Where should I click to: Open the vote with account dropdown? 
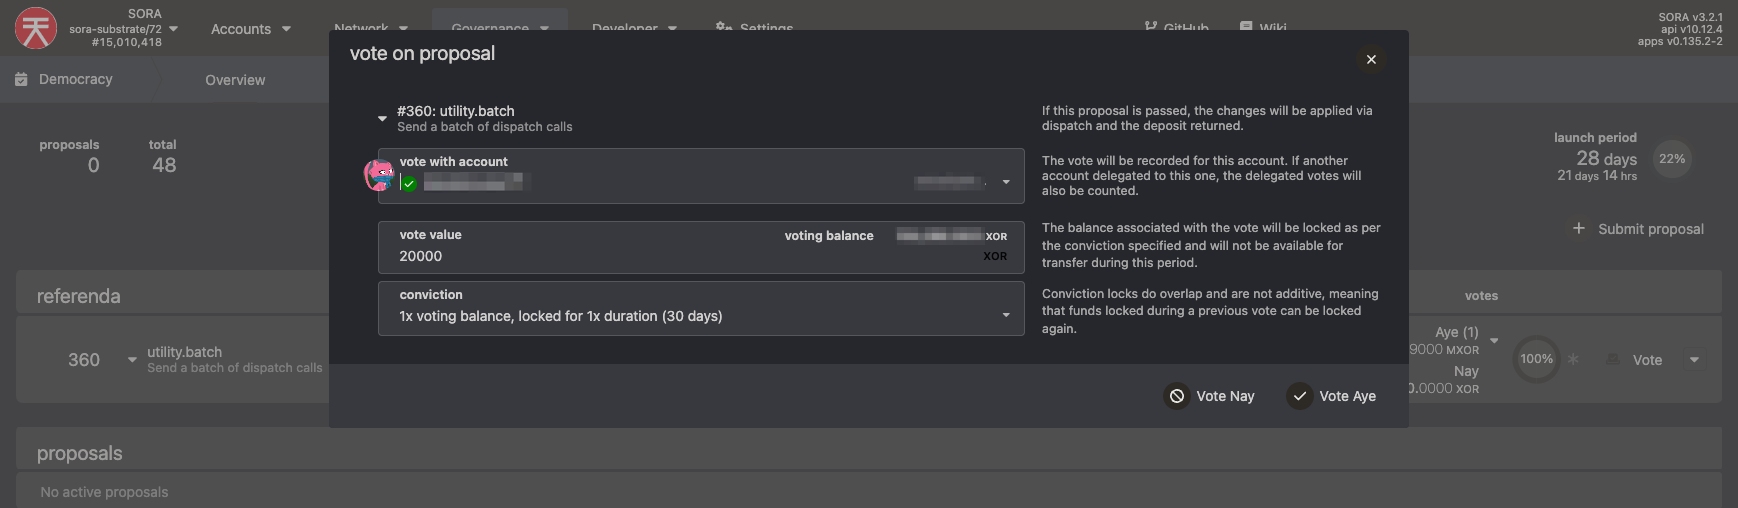point(1006,182)
